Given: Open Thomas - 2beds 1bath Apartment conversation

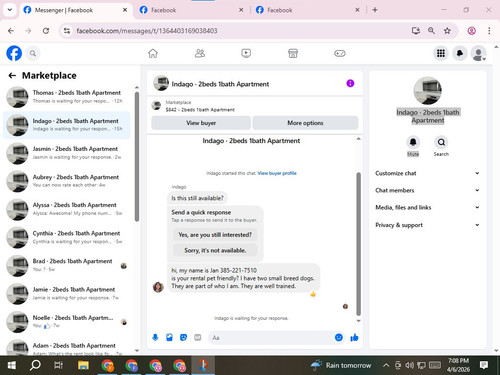Looking at the screenshot, I should pyautogui.click(x=67, y=97).
